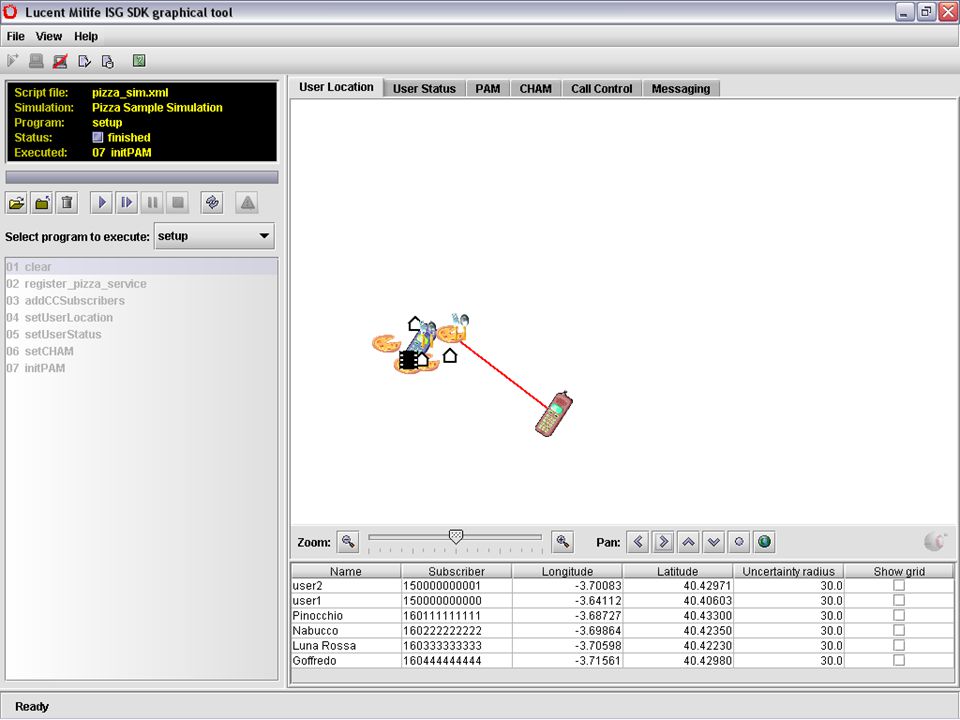The image size is (960, 720).
Task: Switch to the User Location tab
Action: (x=336, y=88)
